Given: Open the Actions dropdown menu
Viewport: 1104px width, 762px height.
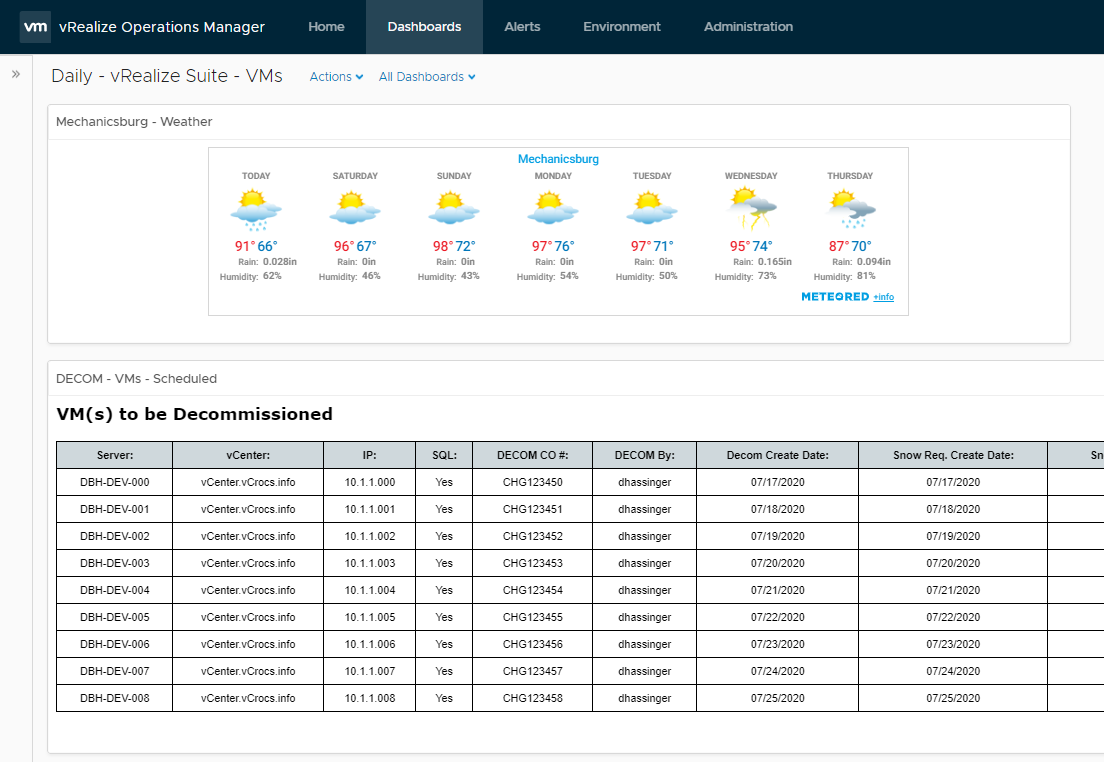Looking at the screenshot, I should tap(336, 77).
